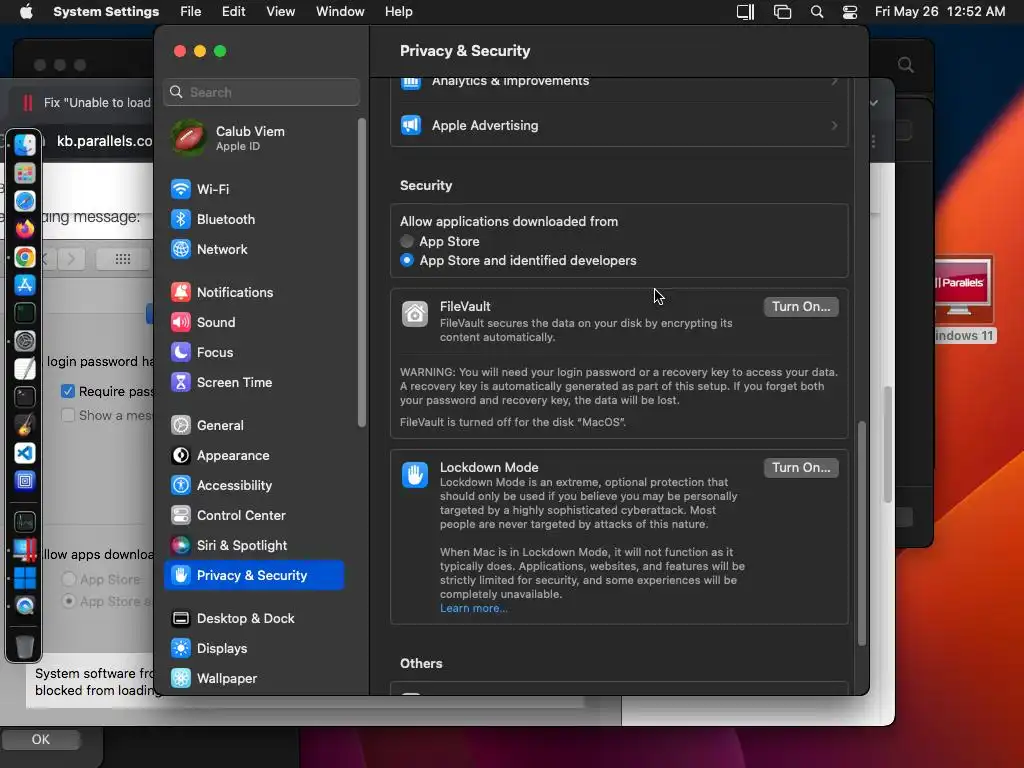Open the Help menu
Viewport: 1024px width, 768px height.
click(398, 12)
